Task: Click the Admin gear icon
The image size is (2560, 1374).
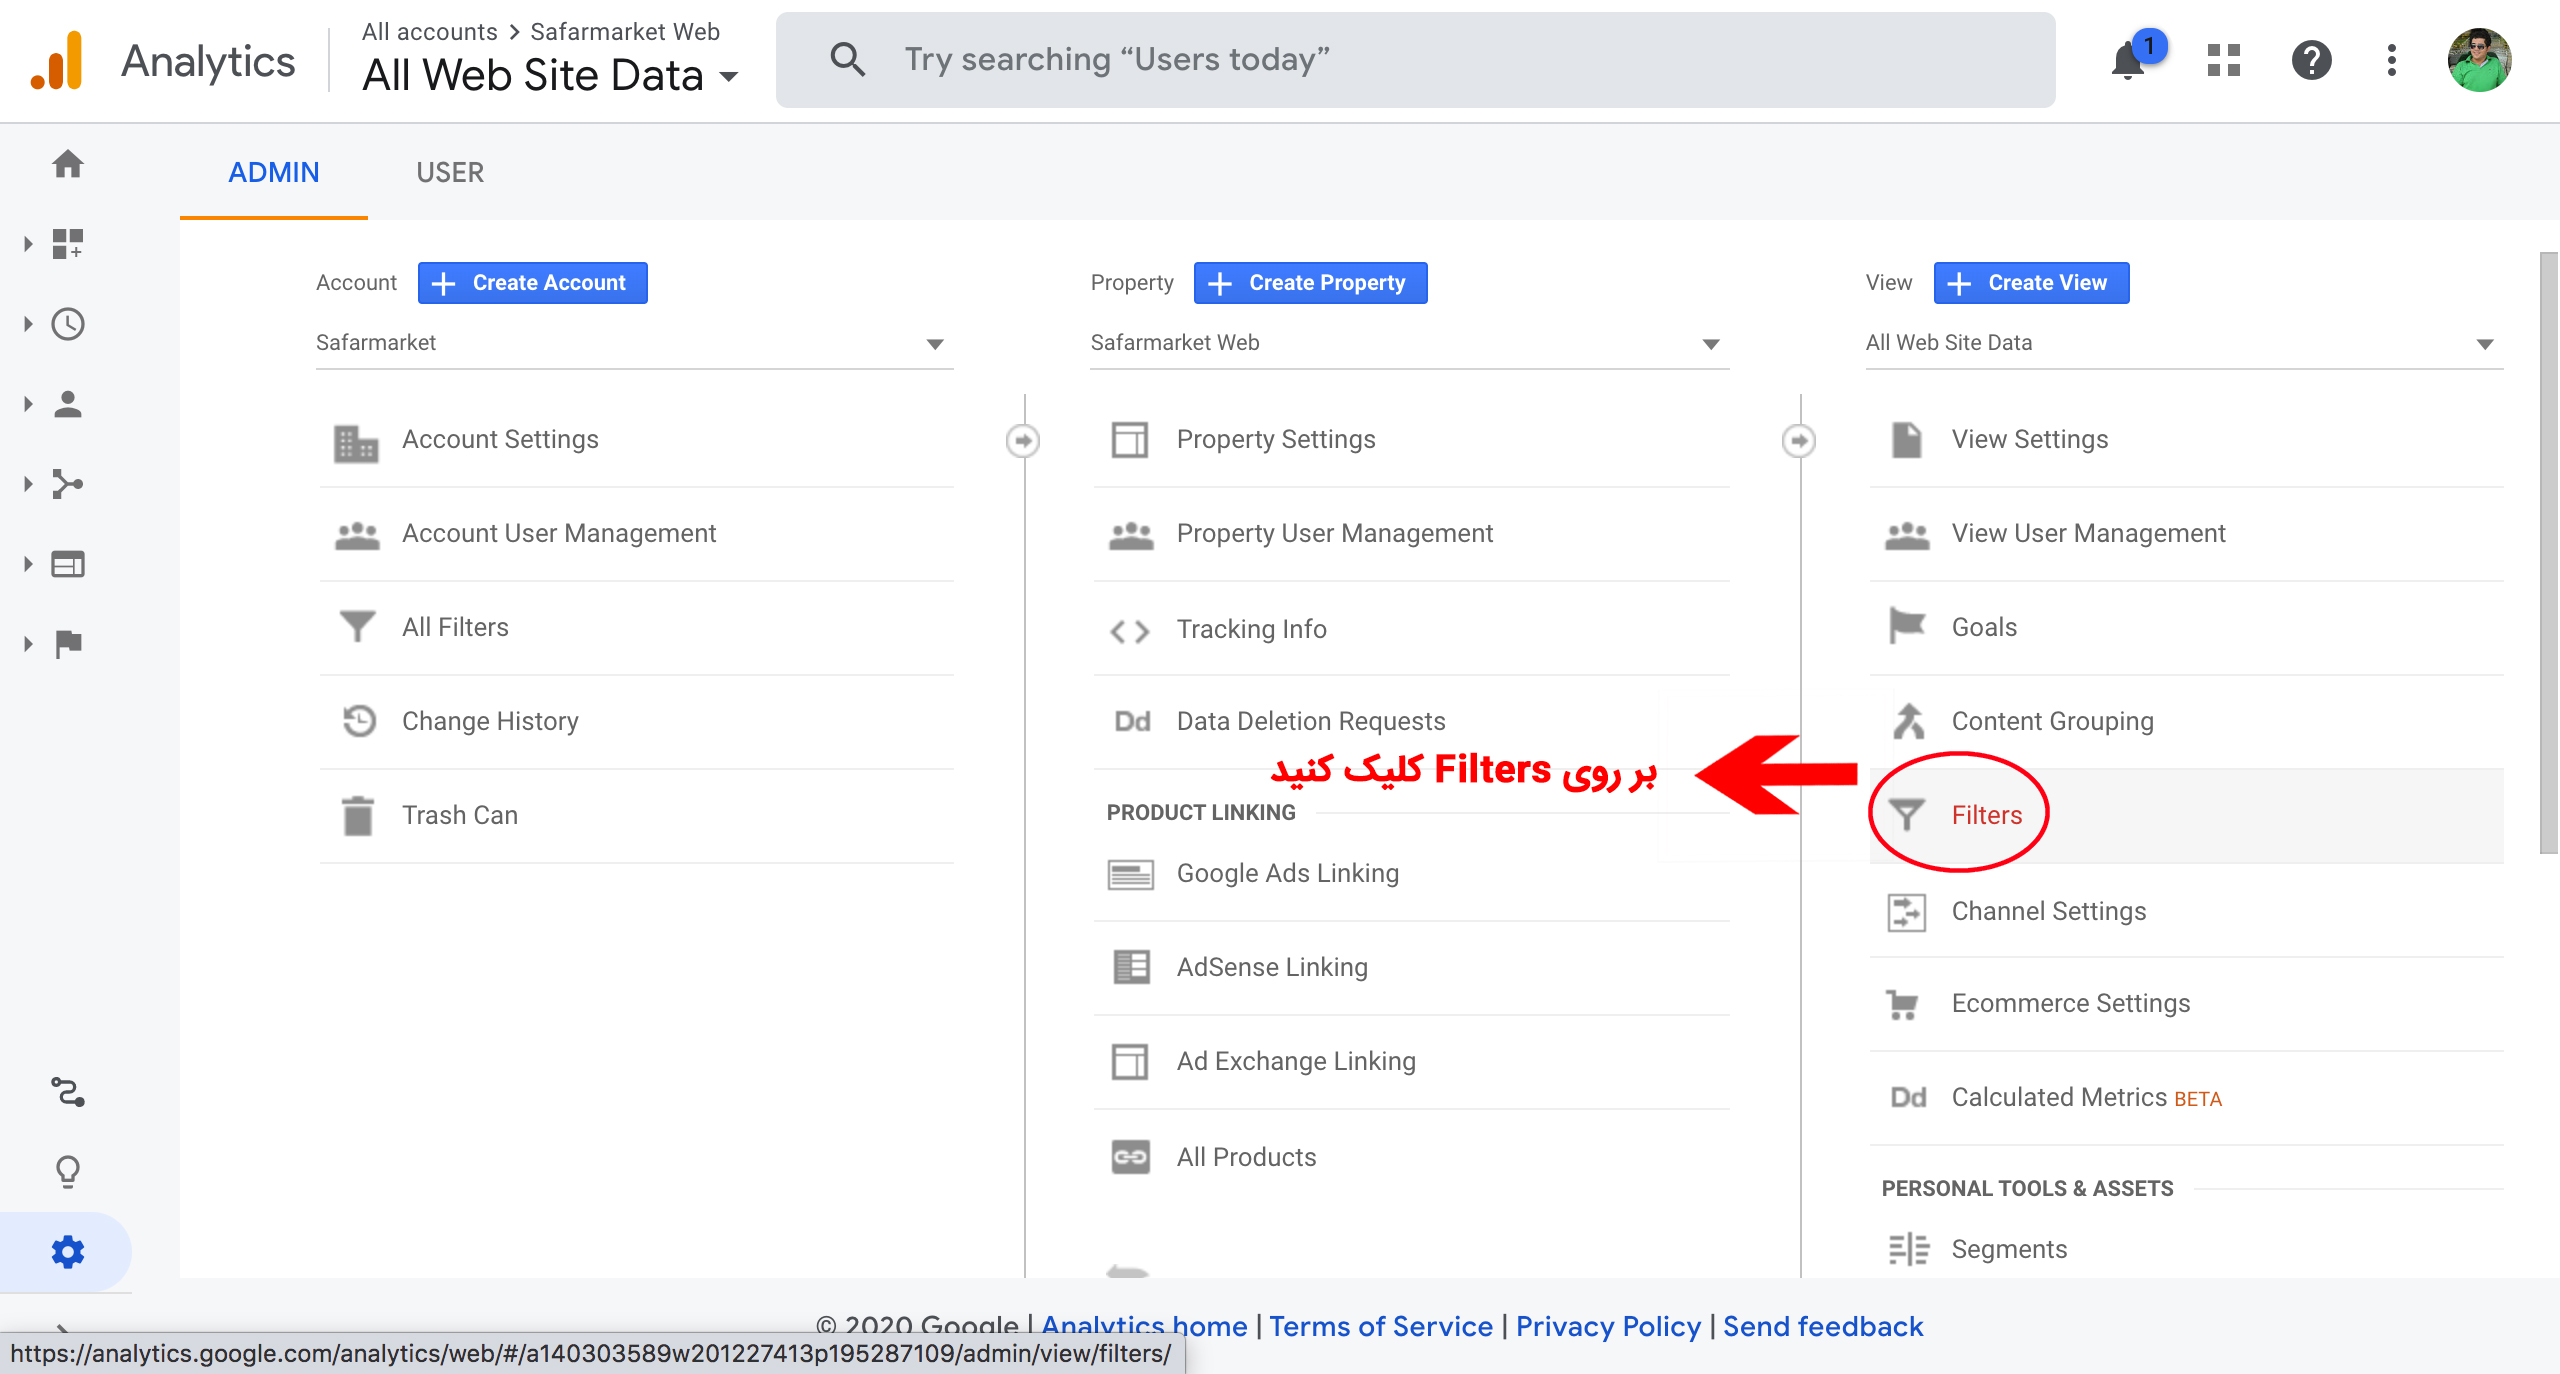Action: tap(68, 1251)
